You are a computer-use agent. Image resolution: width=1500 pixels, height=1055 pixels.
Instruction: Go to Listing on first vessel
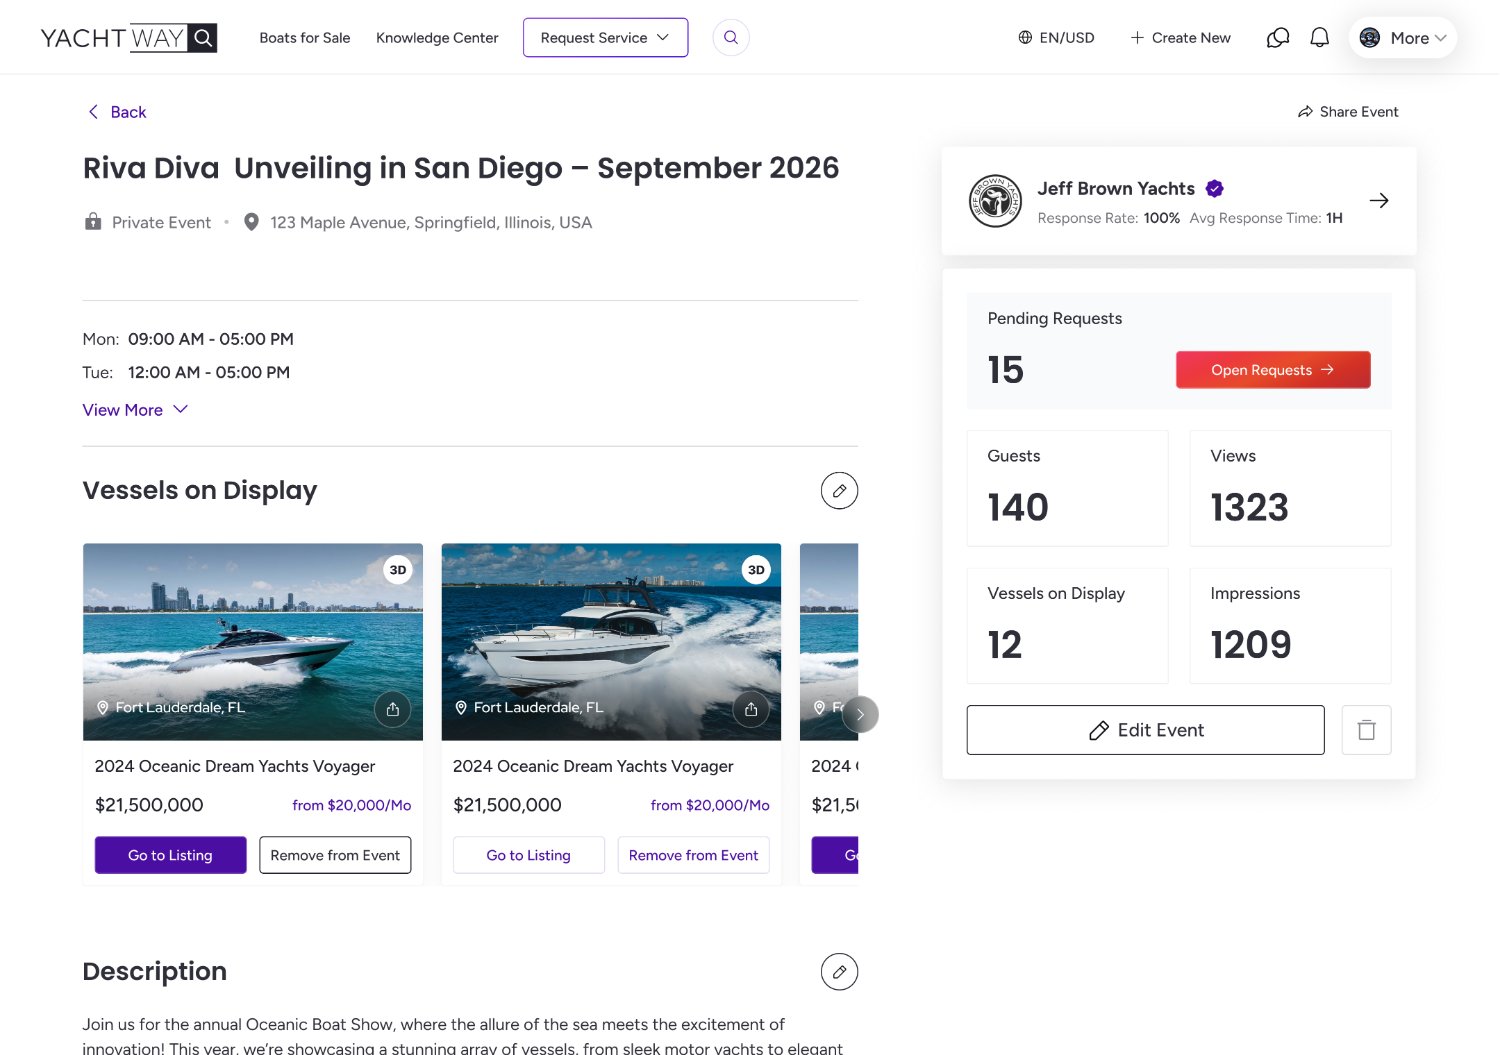[x=171, y=855]
